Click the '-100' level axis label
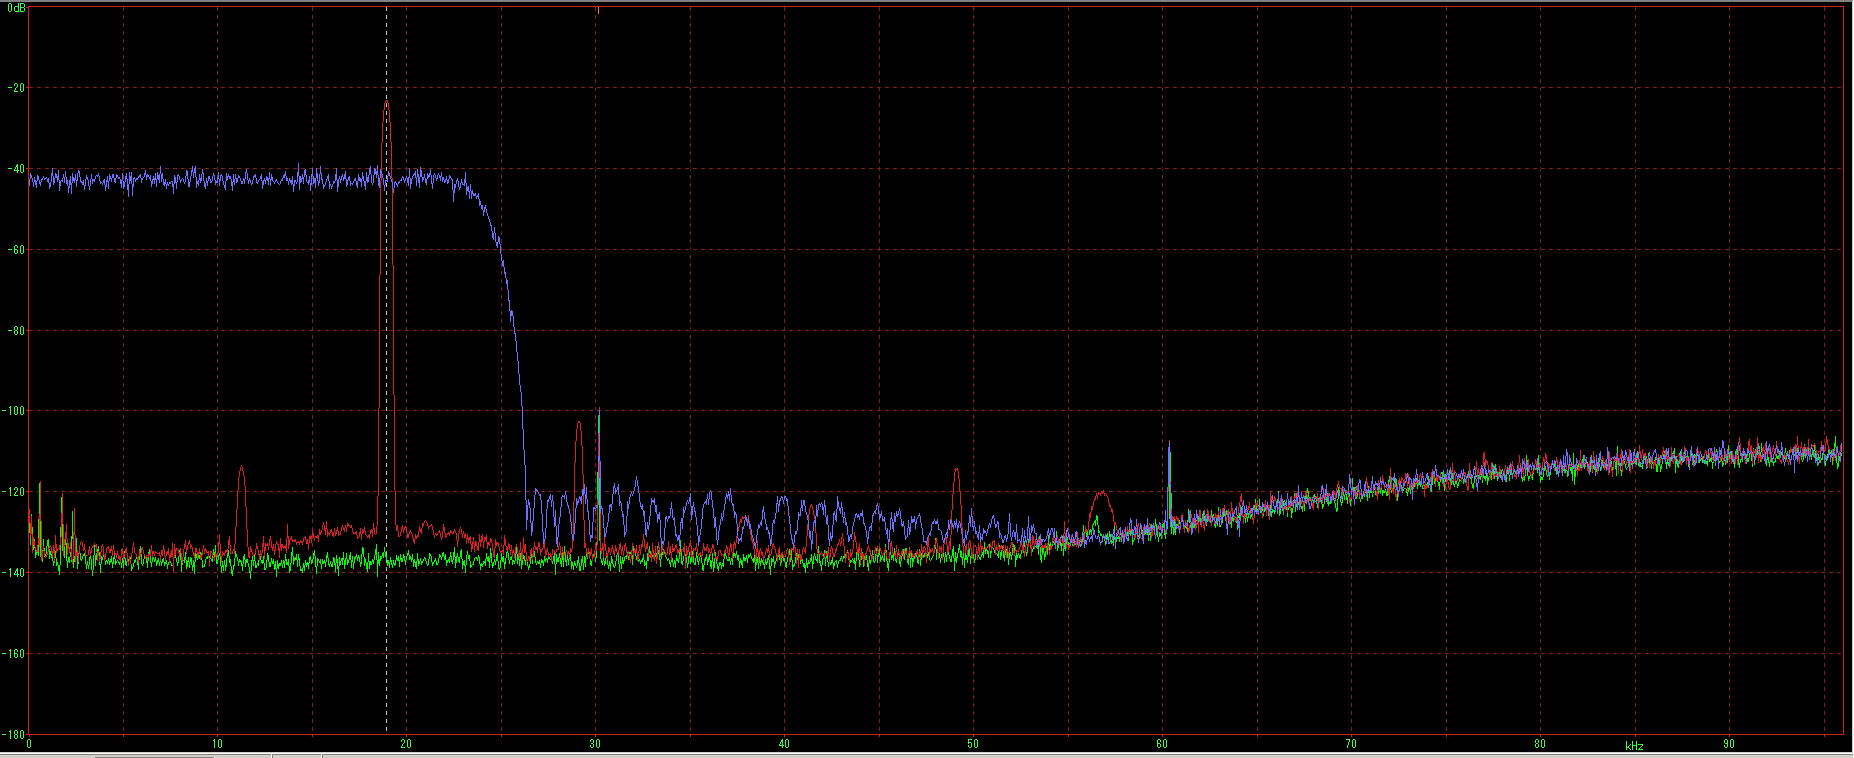Screen dimensions: 1854x758 (x=14, y=411)
